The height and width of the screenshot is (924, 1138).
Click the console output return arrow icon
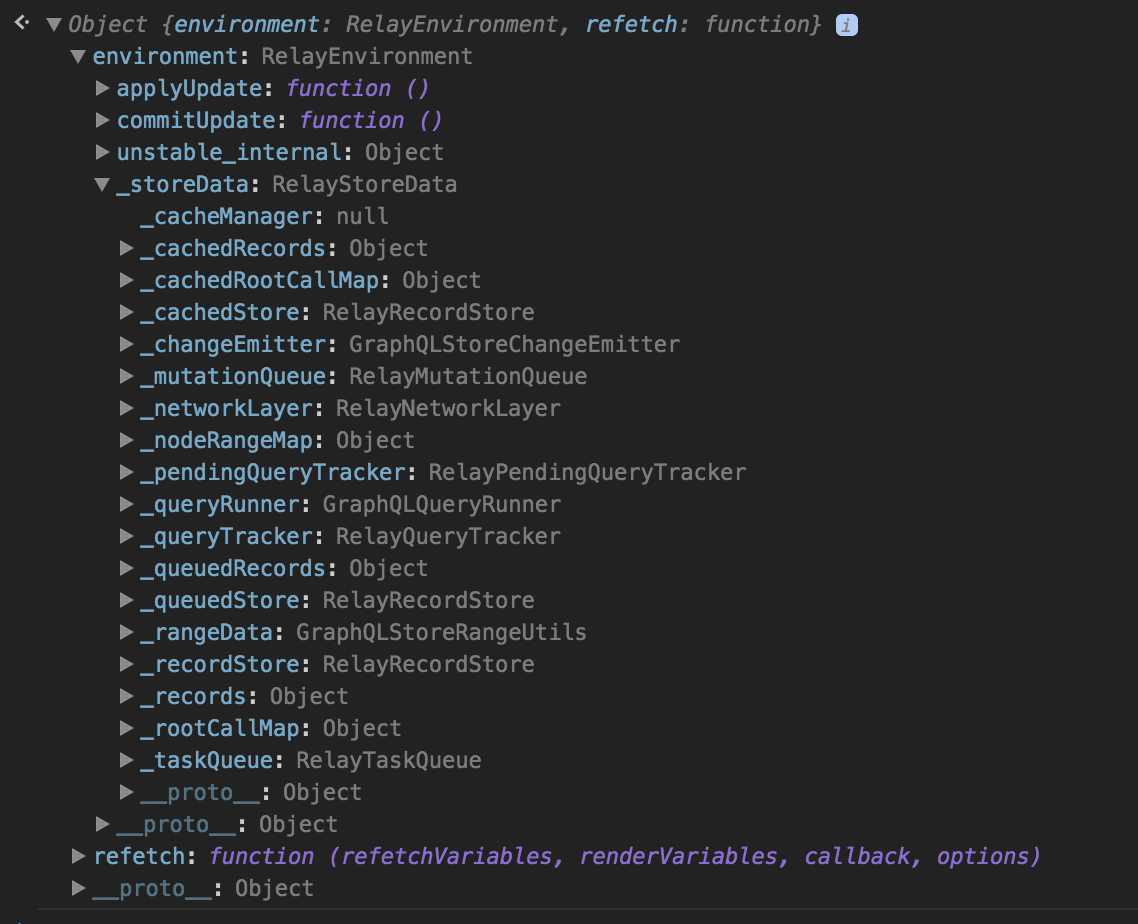(22, 23)
